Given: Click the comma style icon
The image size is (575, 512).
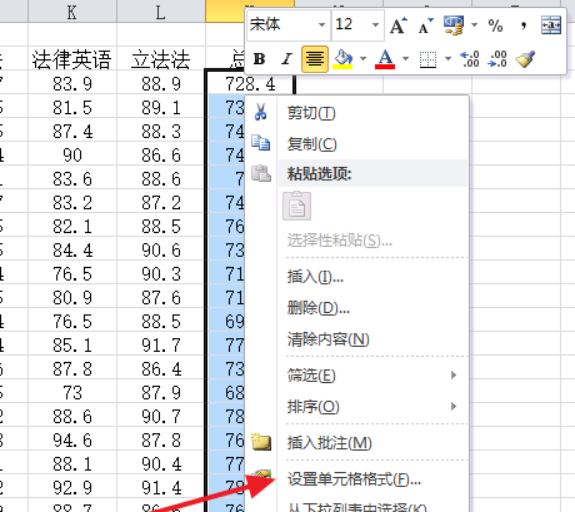Looking at the screenshot, I should pos(524,26).
